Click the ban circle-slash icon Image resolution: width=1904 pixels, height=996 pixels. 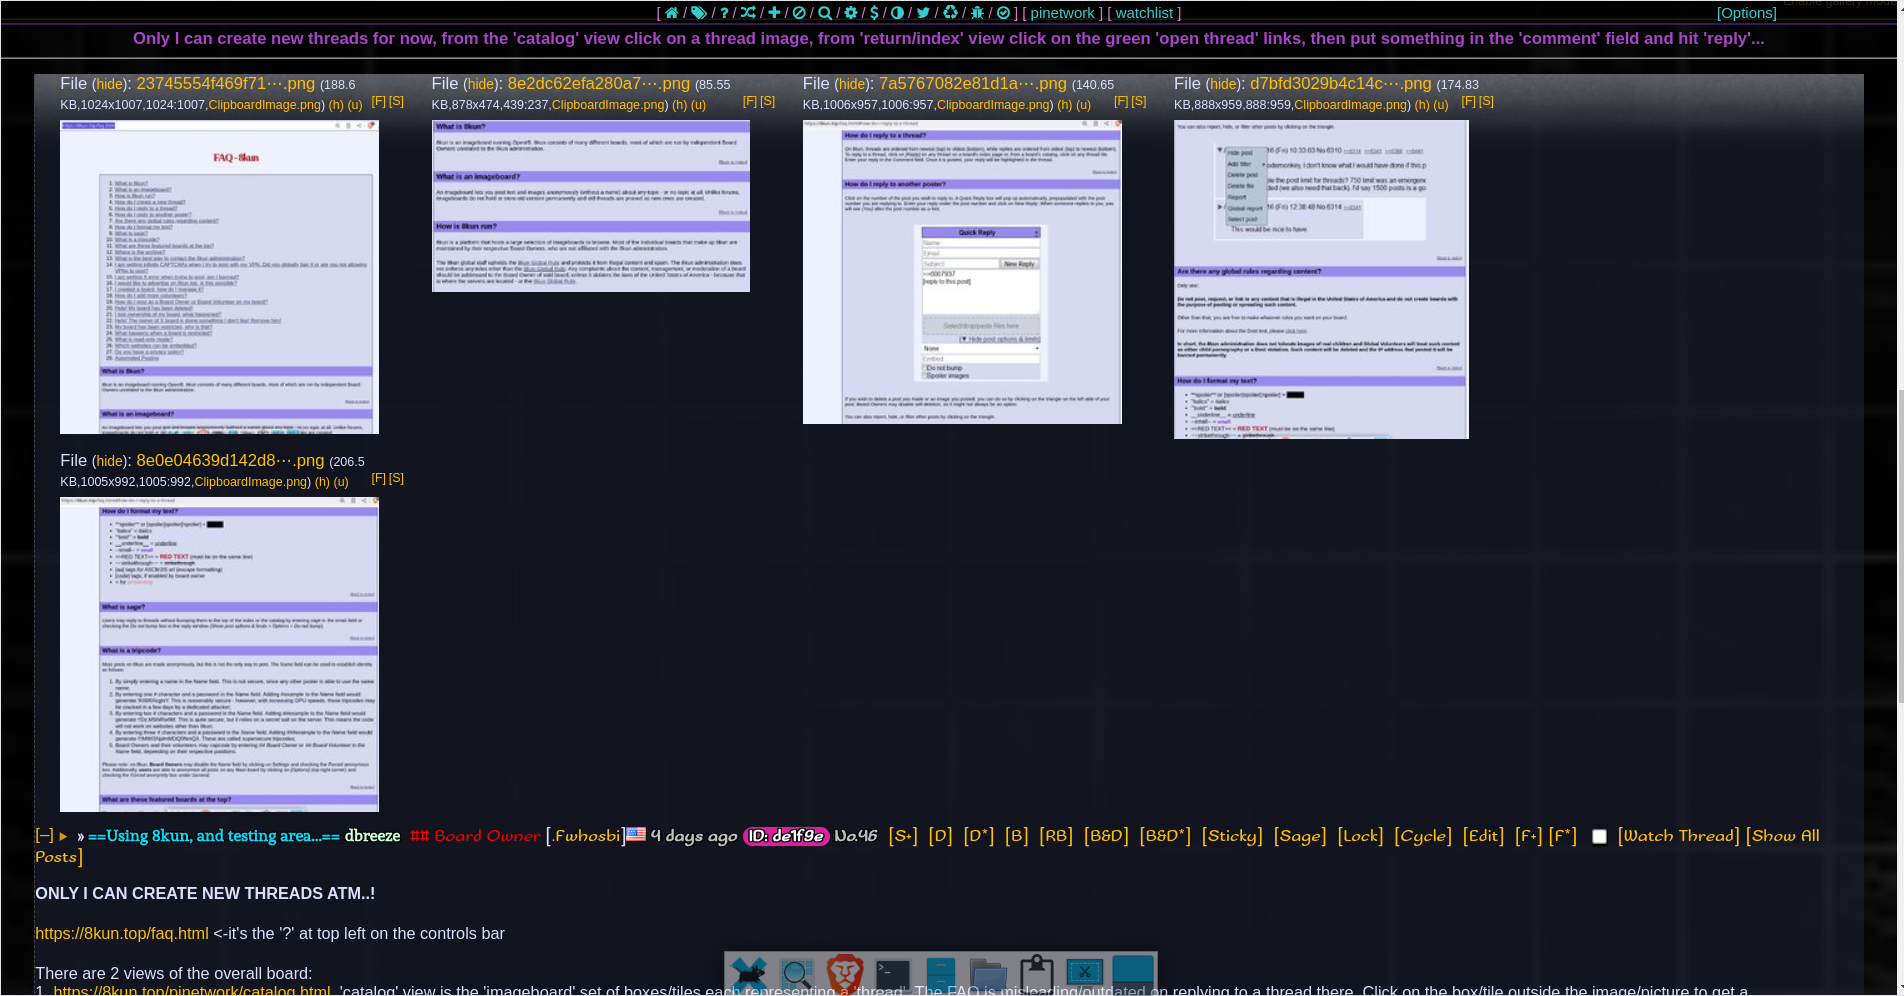click(x=799, y=13)
